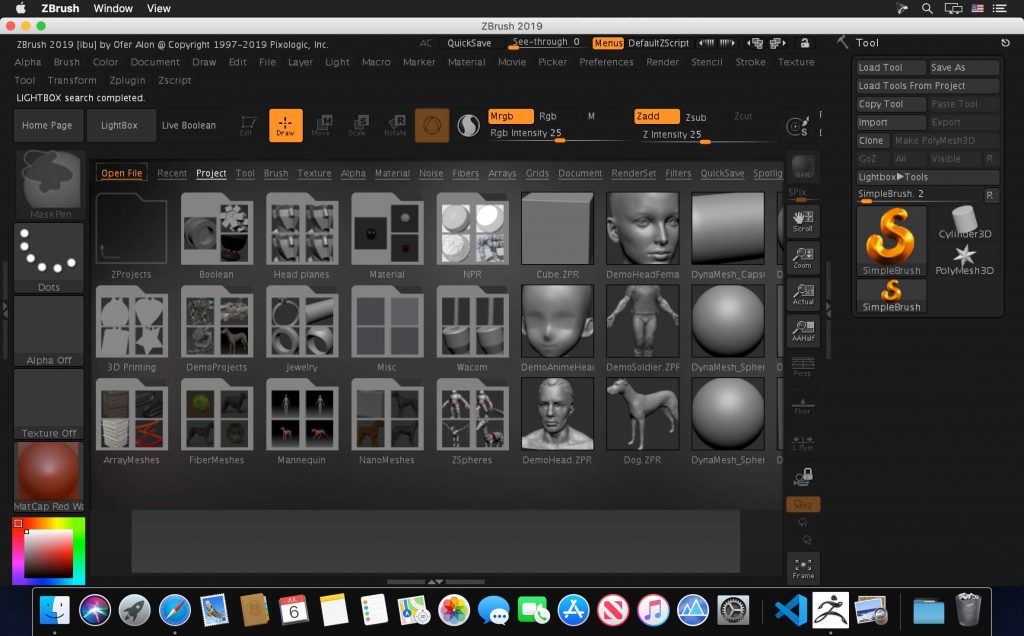1024x636 pixels.
Task: Click the Zoom canvas icon
Action: click(803, 258)
